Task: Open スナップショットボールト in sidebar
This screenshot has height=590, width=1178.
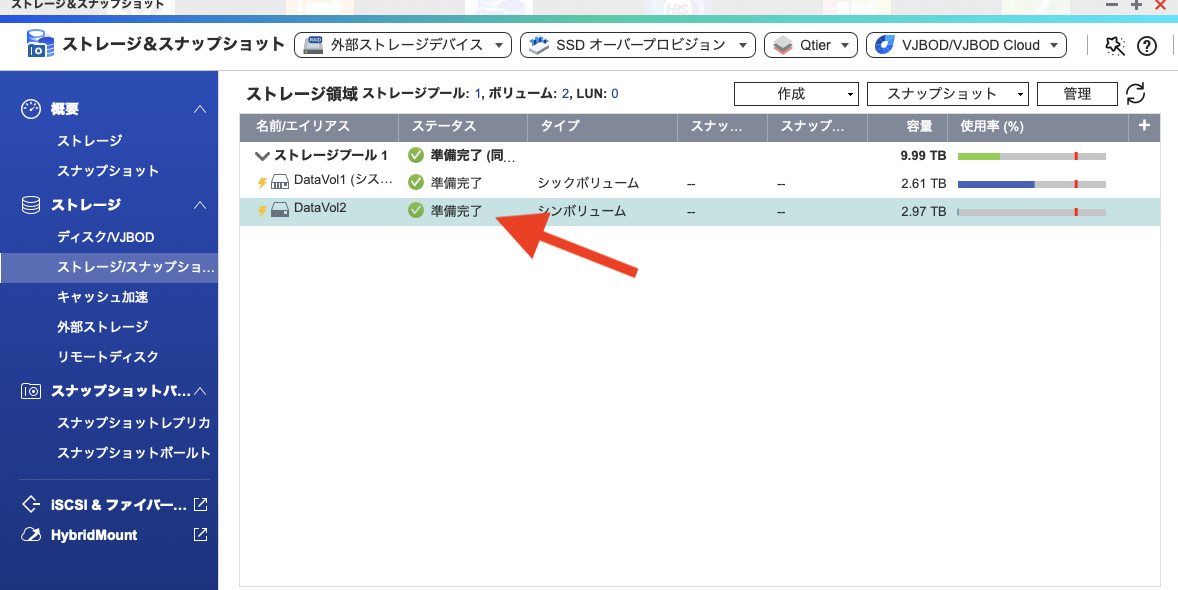Action: click(134, 453)
